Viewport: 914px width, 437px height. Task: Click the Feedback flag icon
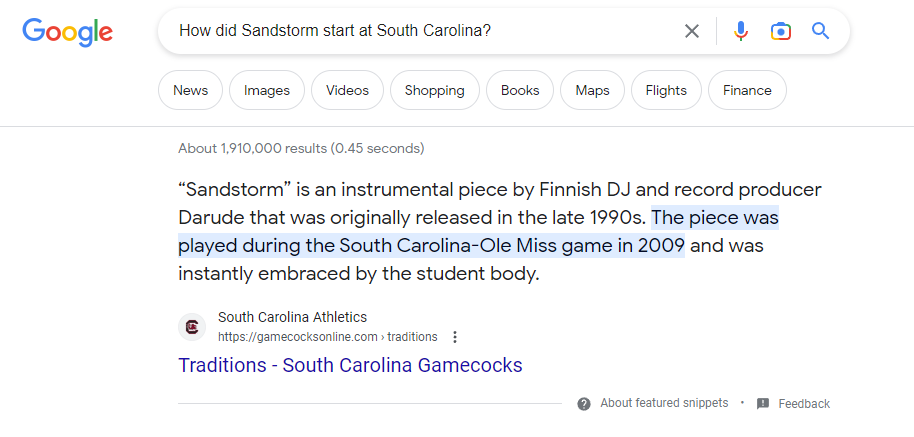pos(762,403)
